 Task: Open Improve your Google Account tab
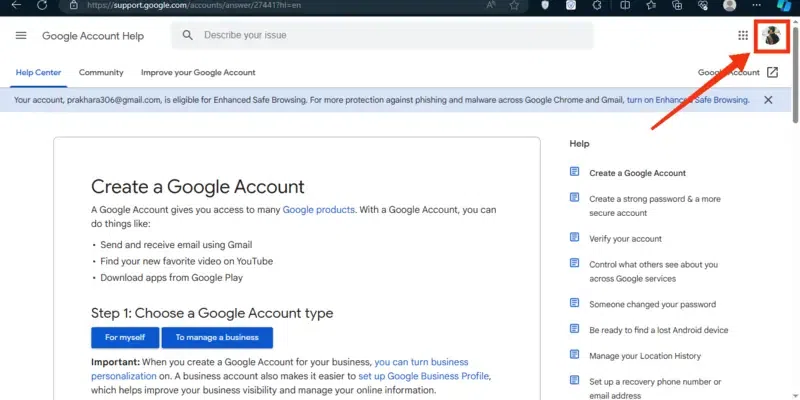[198, 72]
